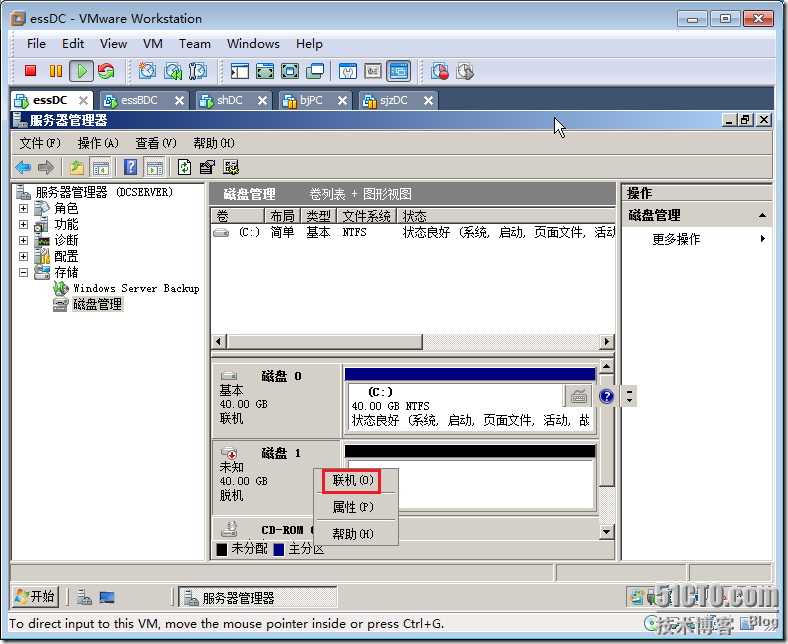The width and height of the screenshot is (788, 644).
Task: Switch to the bjPC tab
Action: [311, 100]
